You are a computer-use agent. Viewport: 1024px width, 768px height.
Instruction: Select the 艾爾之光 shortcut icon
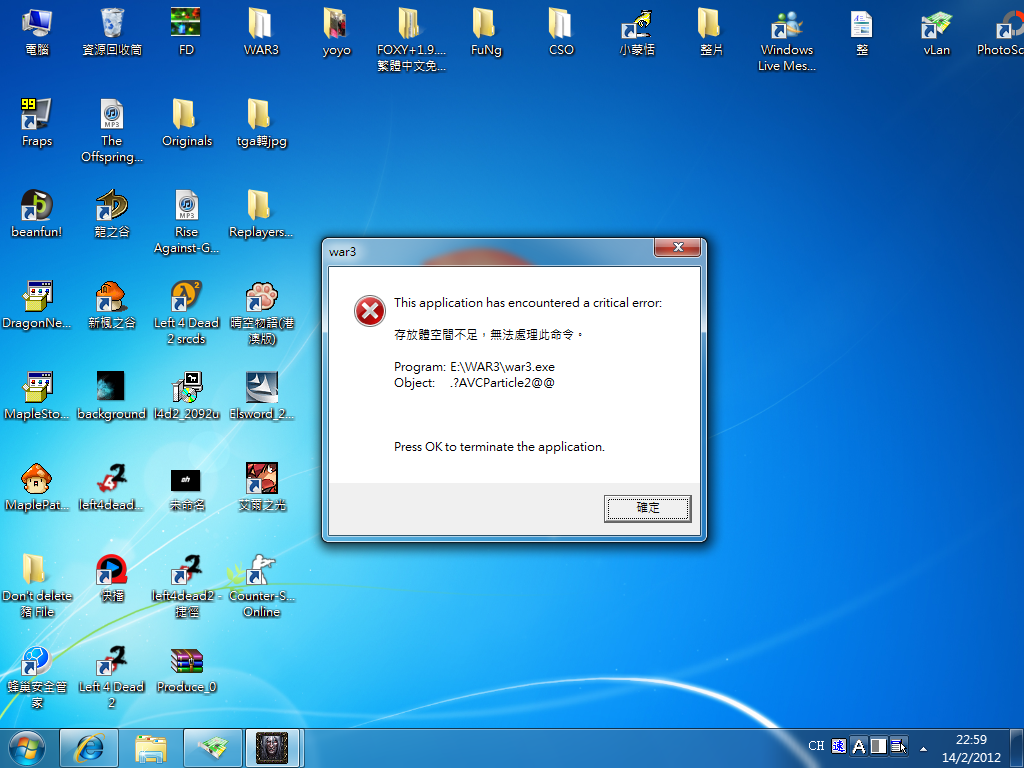[261, 486]
